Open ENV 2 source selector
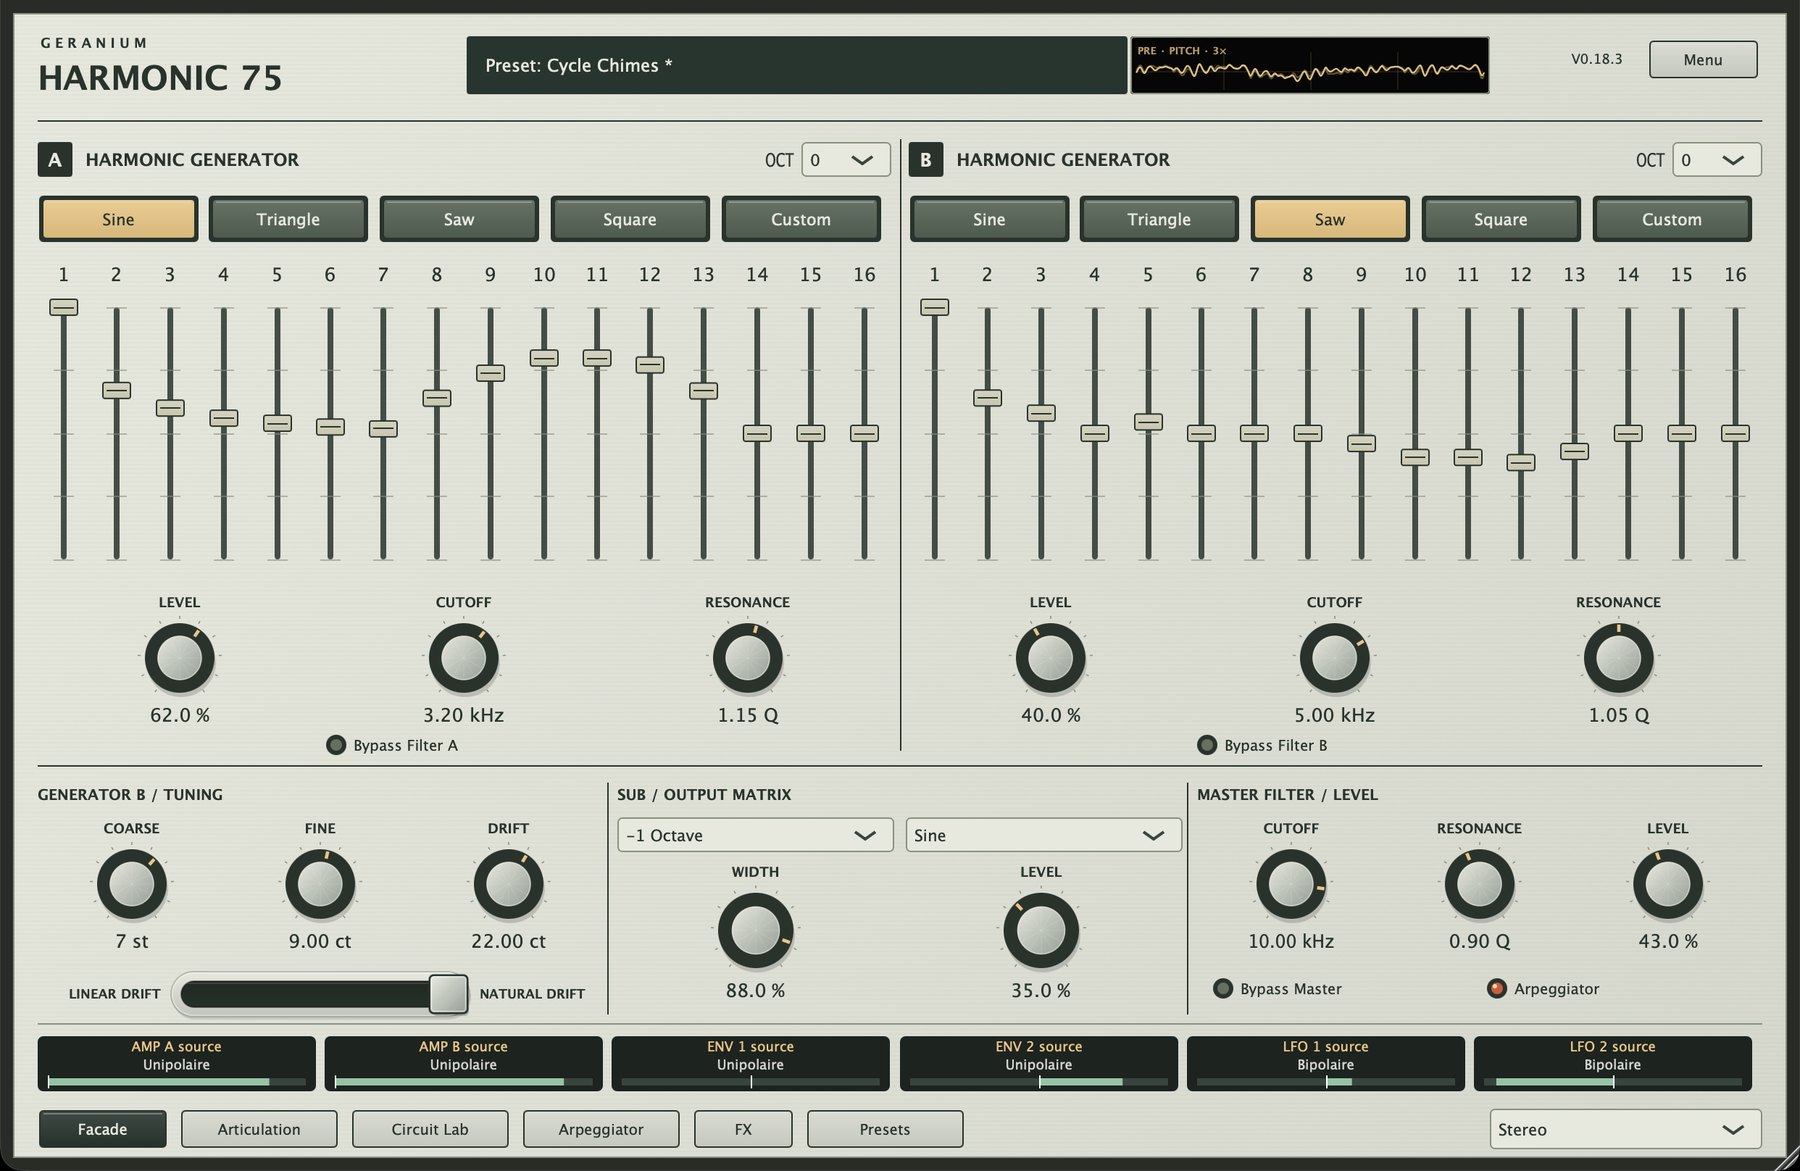The width and height of the screenshot is (1800, 1171). click(1038, 1063)
